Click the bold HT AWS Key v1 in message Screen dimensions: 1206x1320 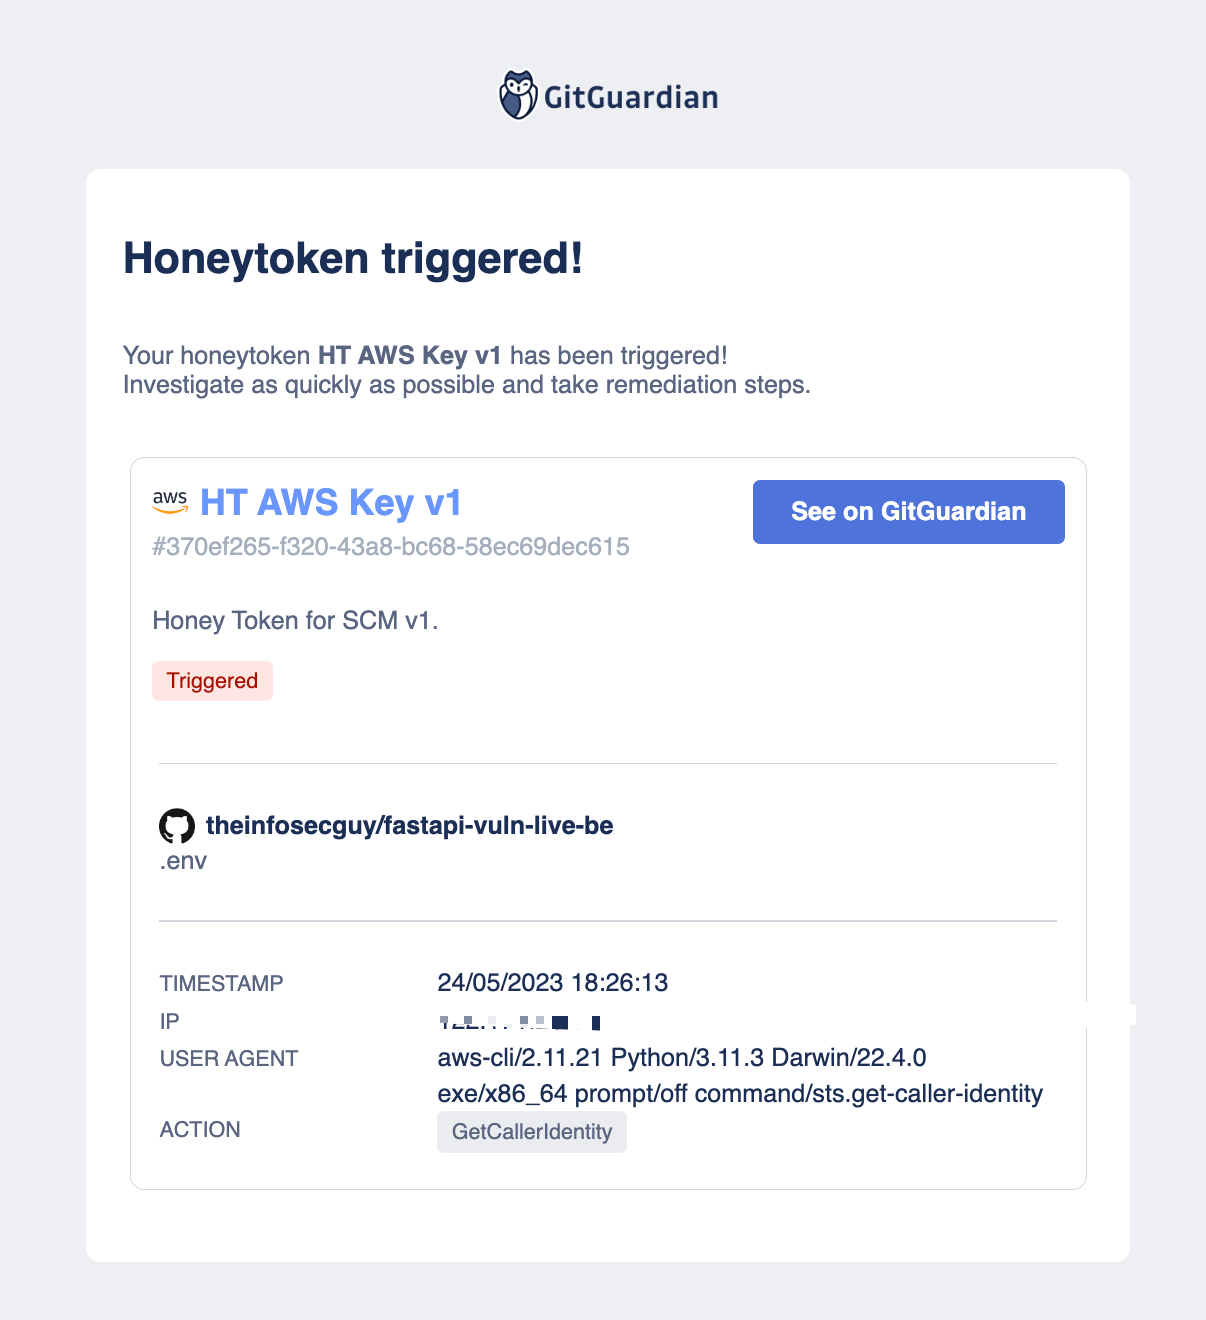point(410,356)
